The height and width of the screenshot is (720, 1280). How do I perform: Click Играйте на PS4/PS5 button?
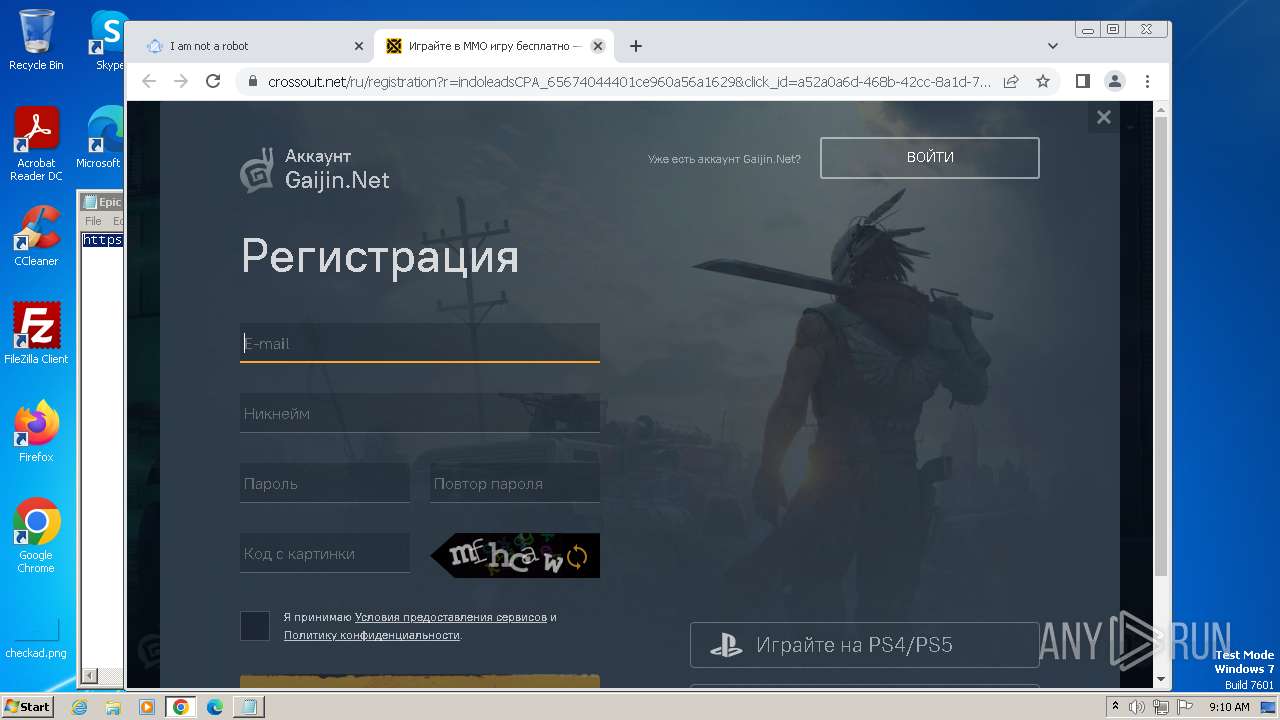click(x=865, y=645)
